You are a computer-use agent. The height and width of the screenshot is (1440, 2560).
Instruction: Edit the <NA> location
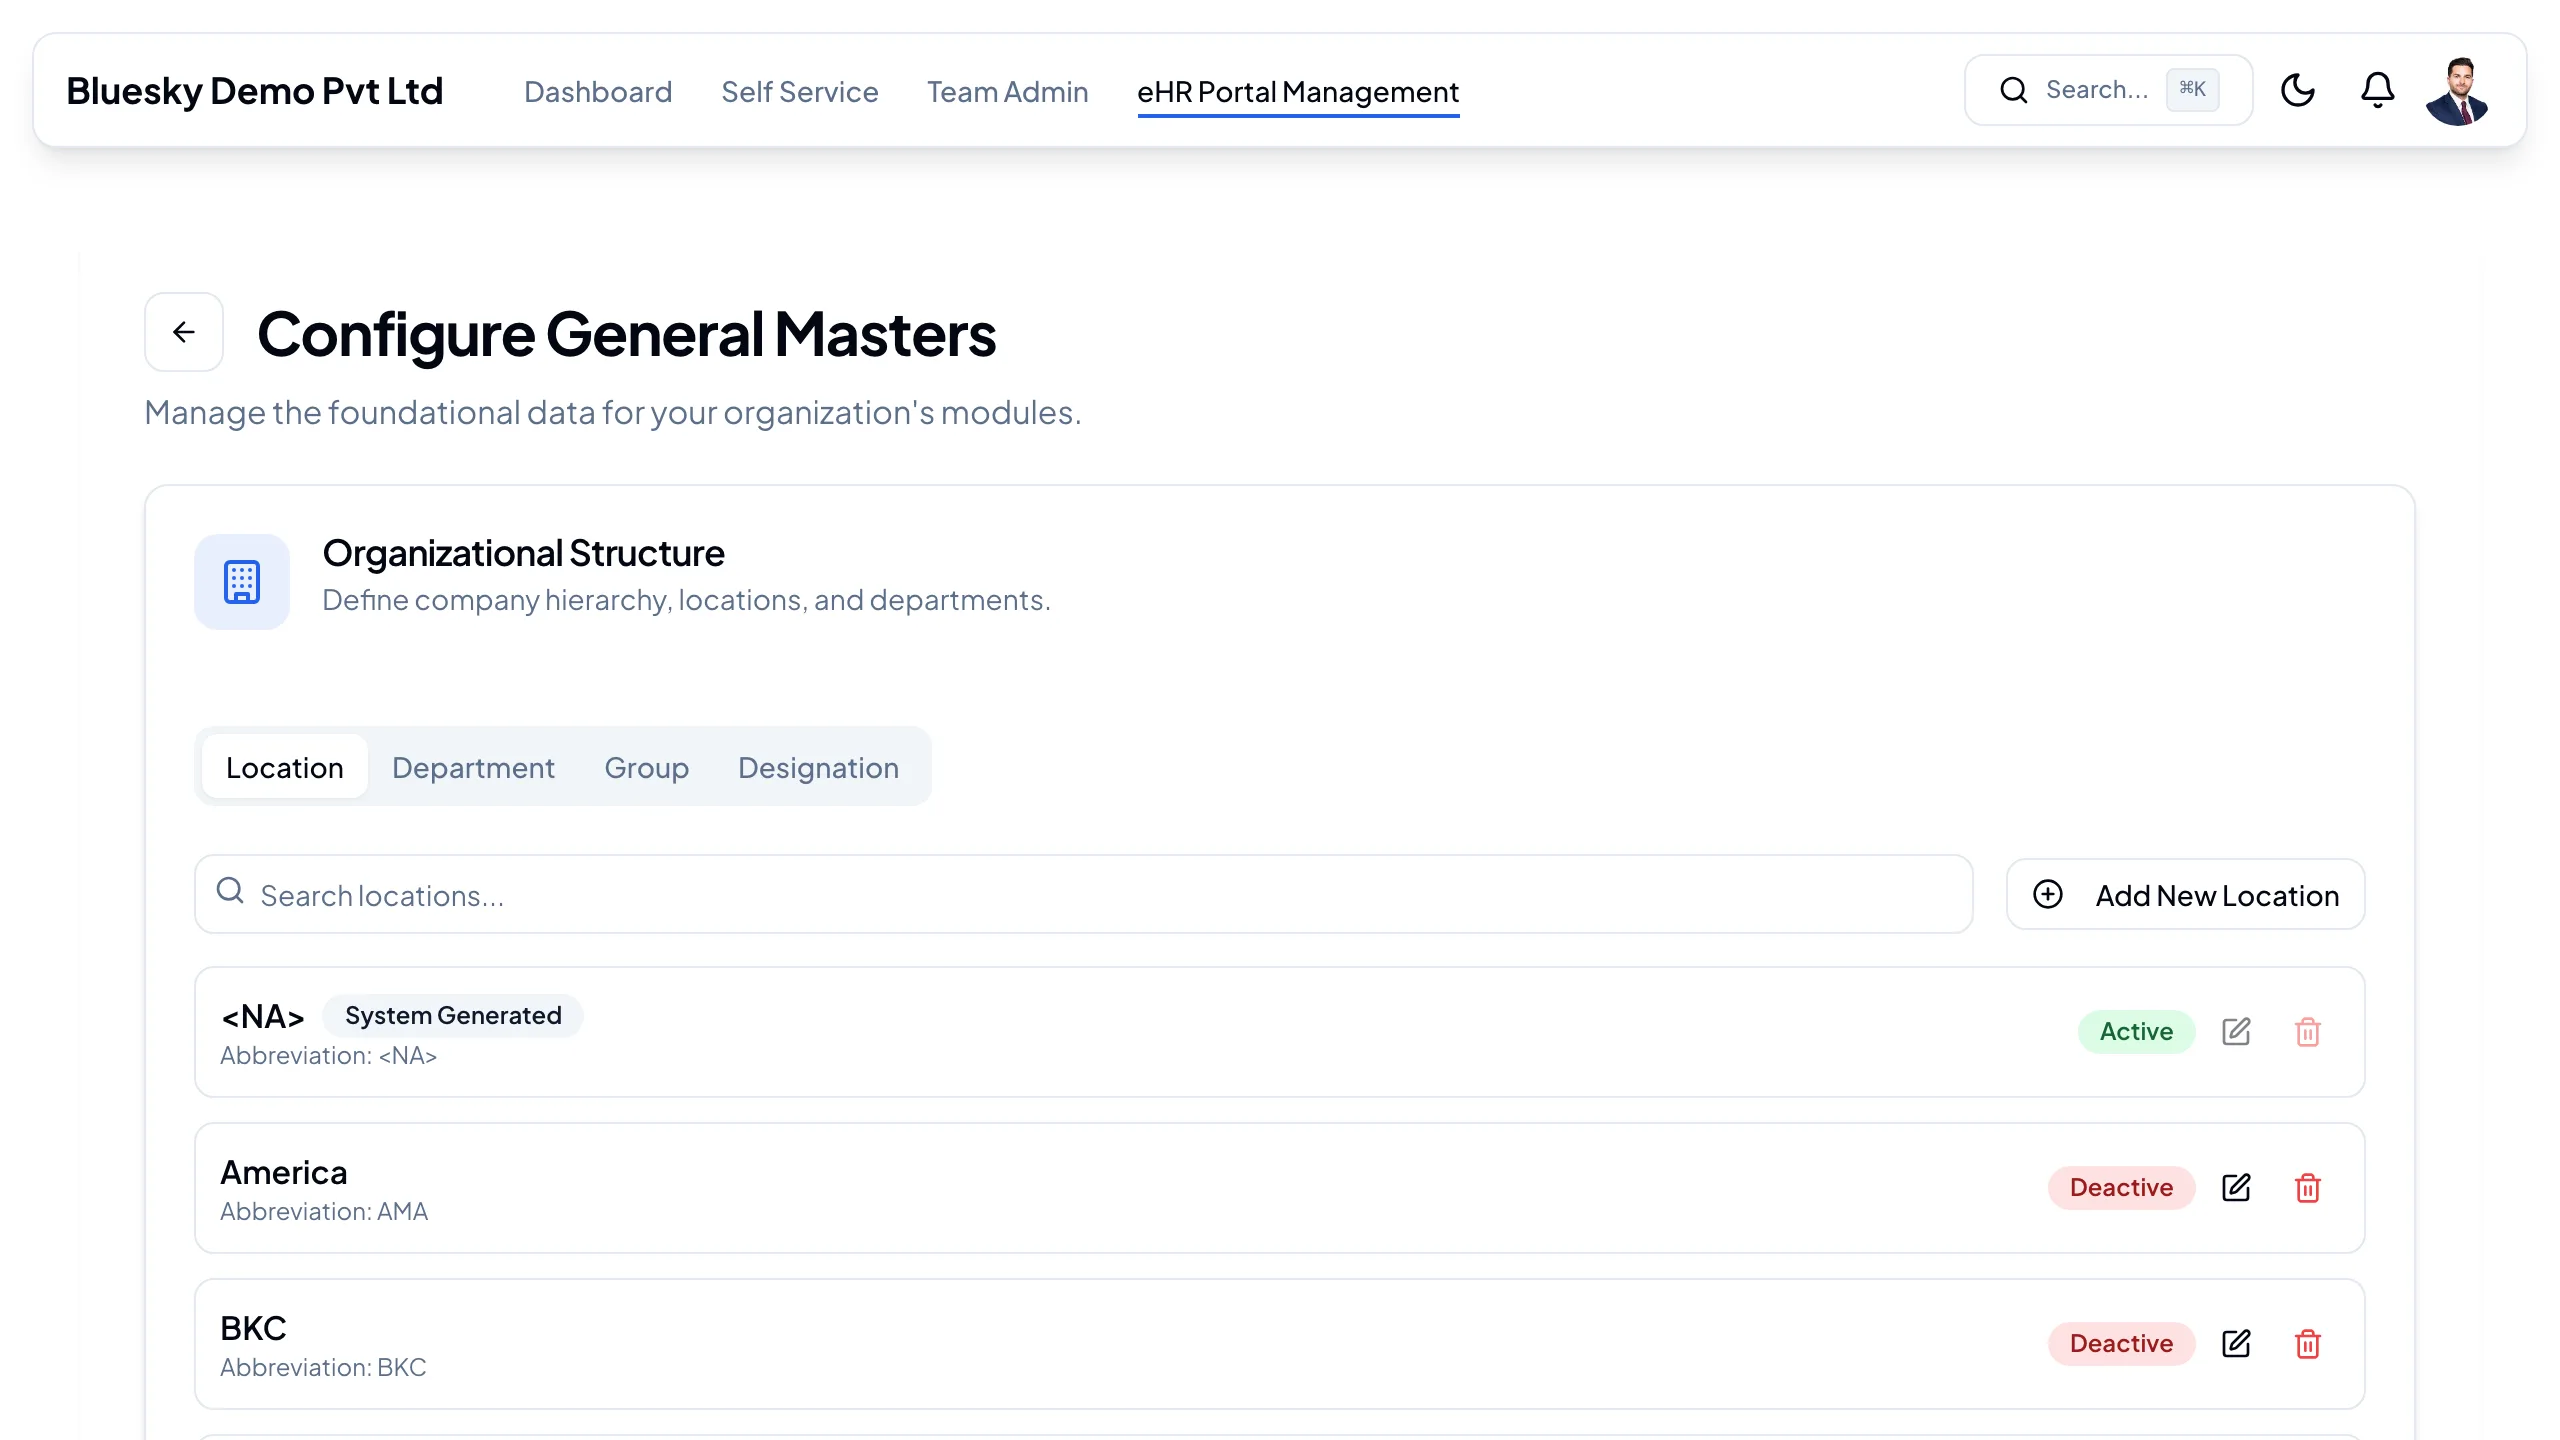pos(2236,1032)
